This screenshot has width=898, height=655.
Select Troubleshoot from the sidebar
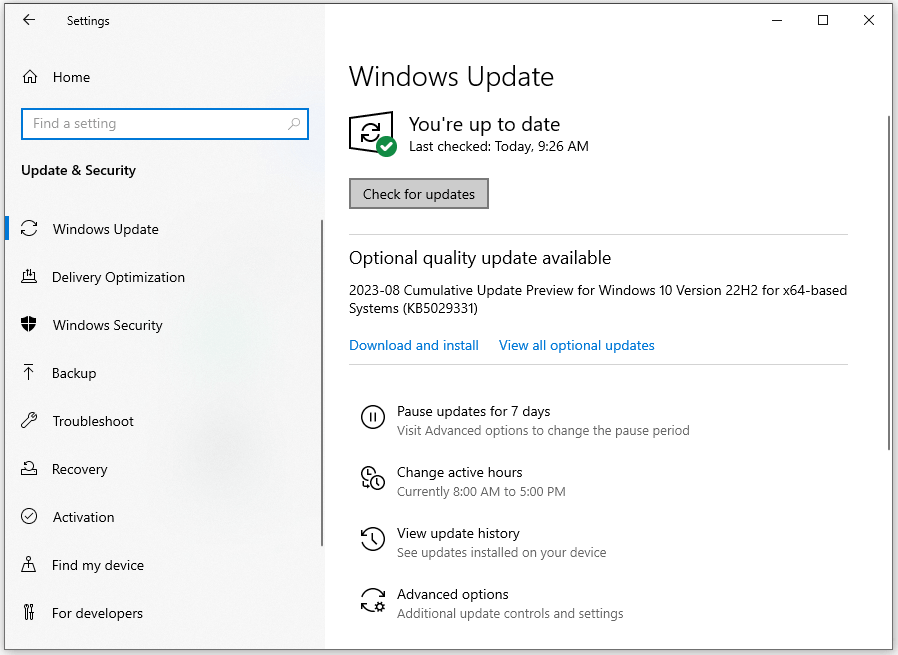[93, 421]
